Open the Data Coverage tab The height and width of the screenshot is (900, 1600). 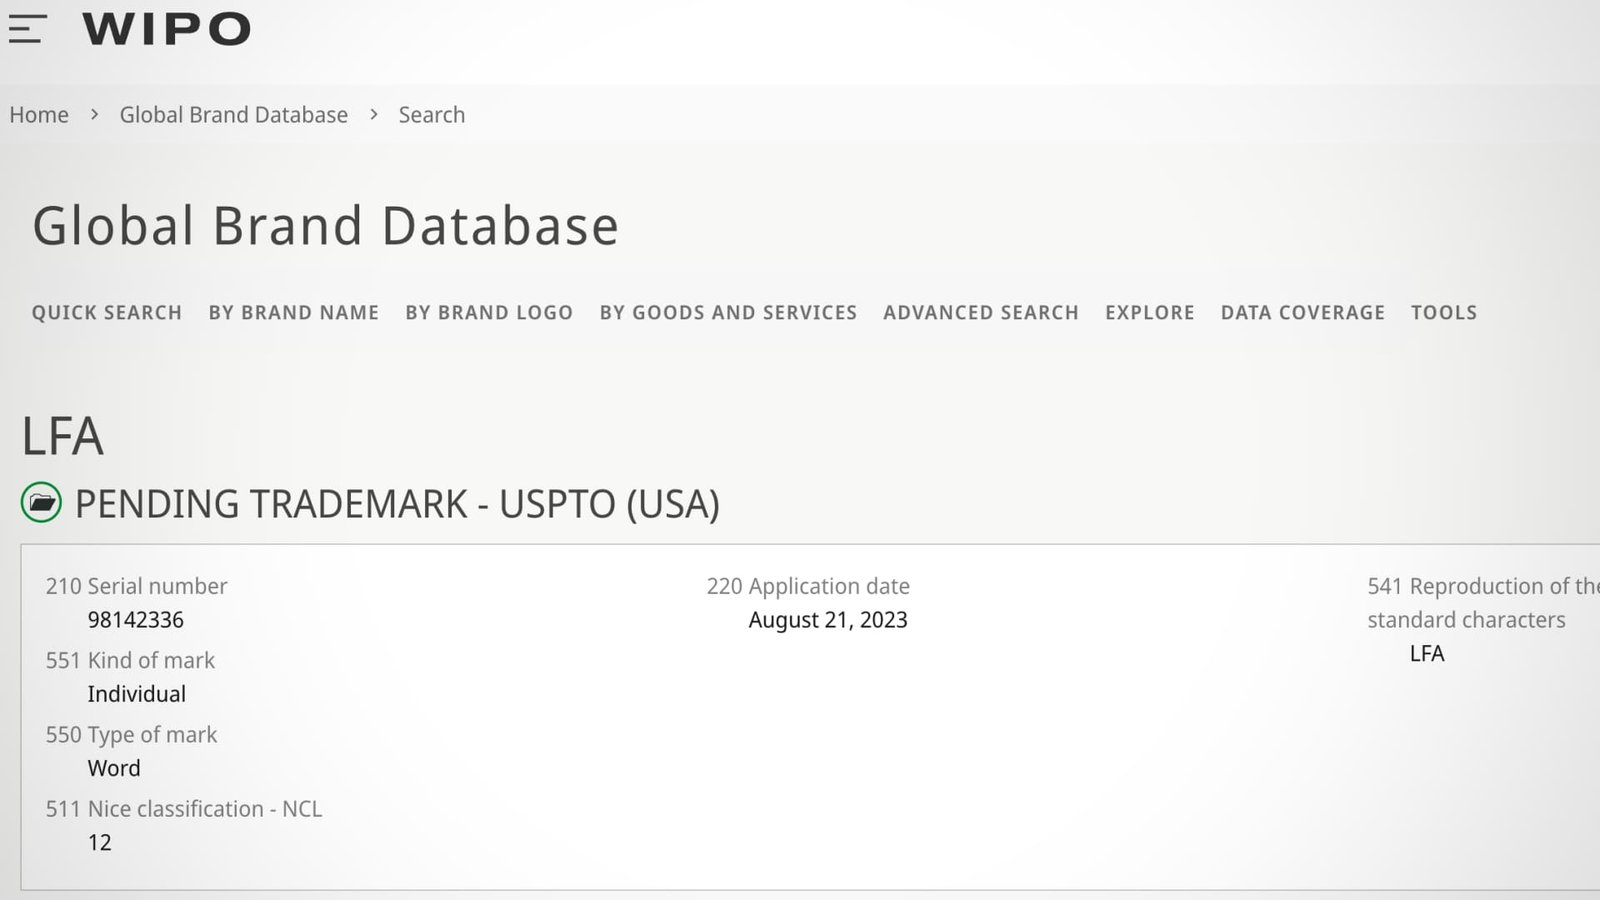[1303, 313]
